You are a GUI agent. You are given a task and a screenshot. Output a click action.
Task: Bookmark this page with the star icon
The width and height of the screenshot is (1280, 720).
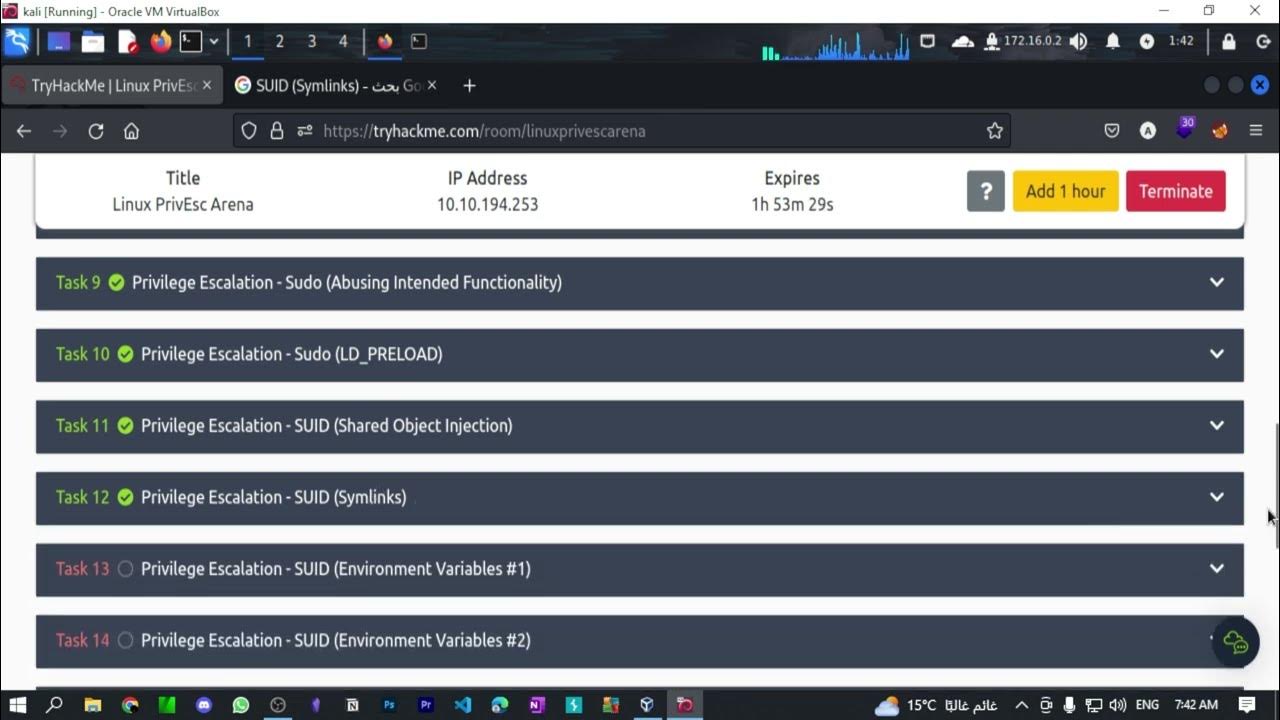[x=994, y=131]
